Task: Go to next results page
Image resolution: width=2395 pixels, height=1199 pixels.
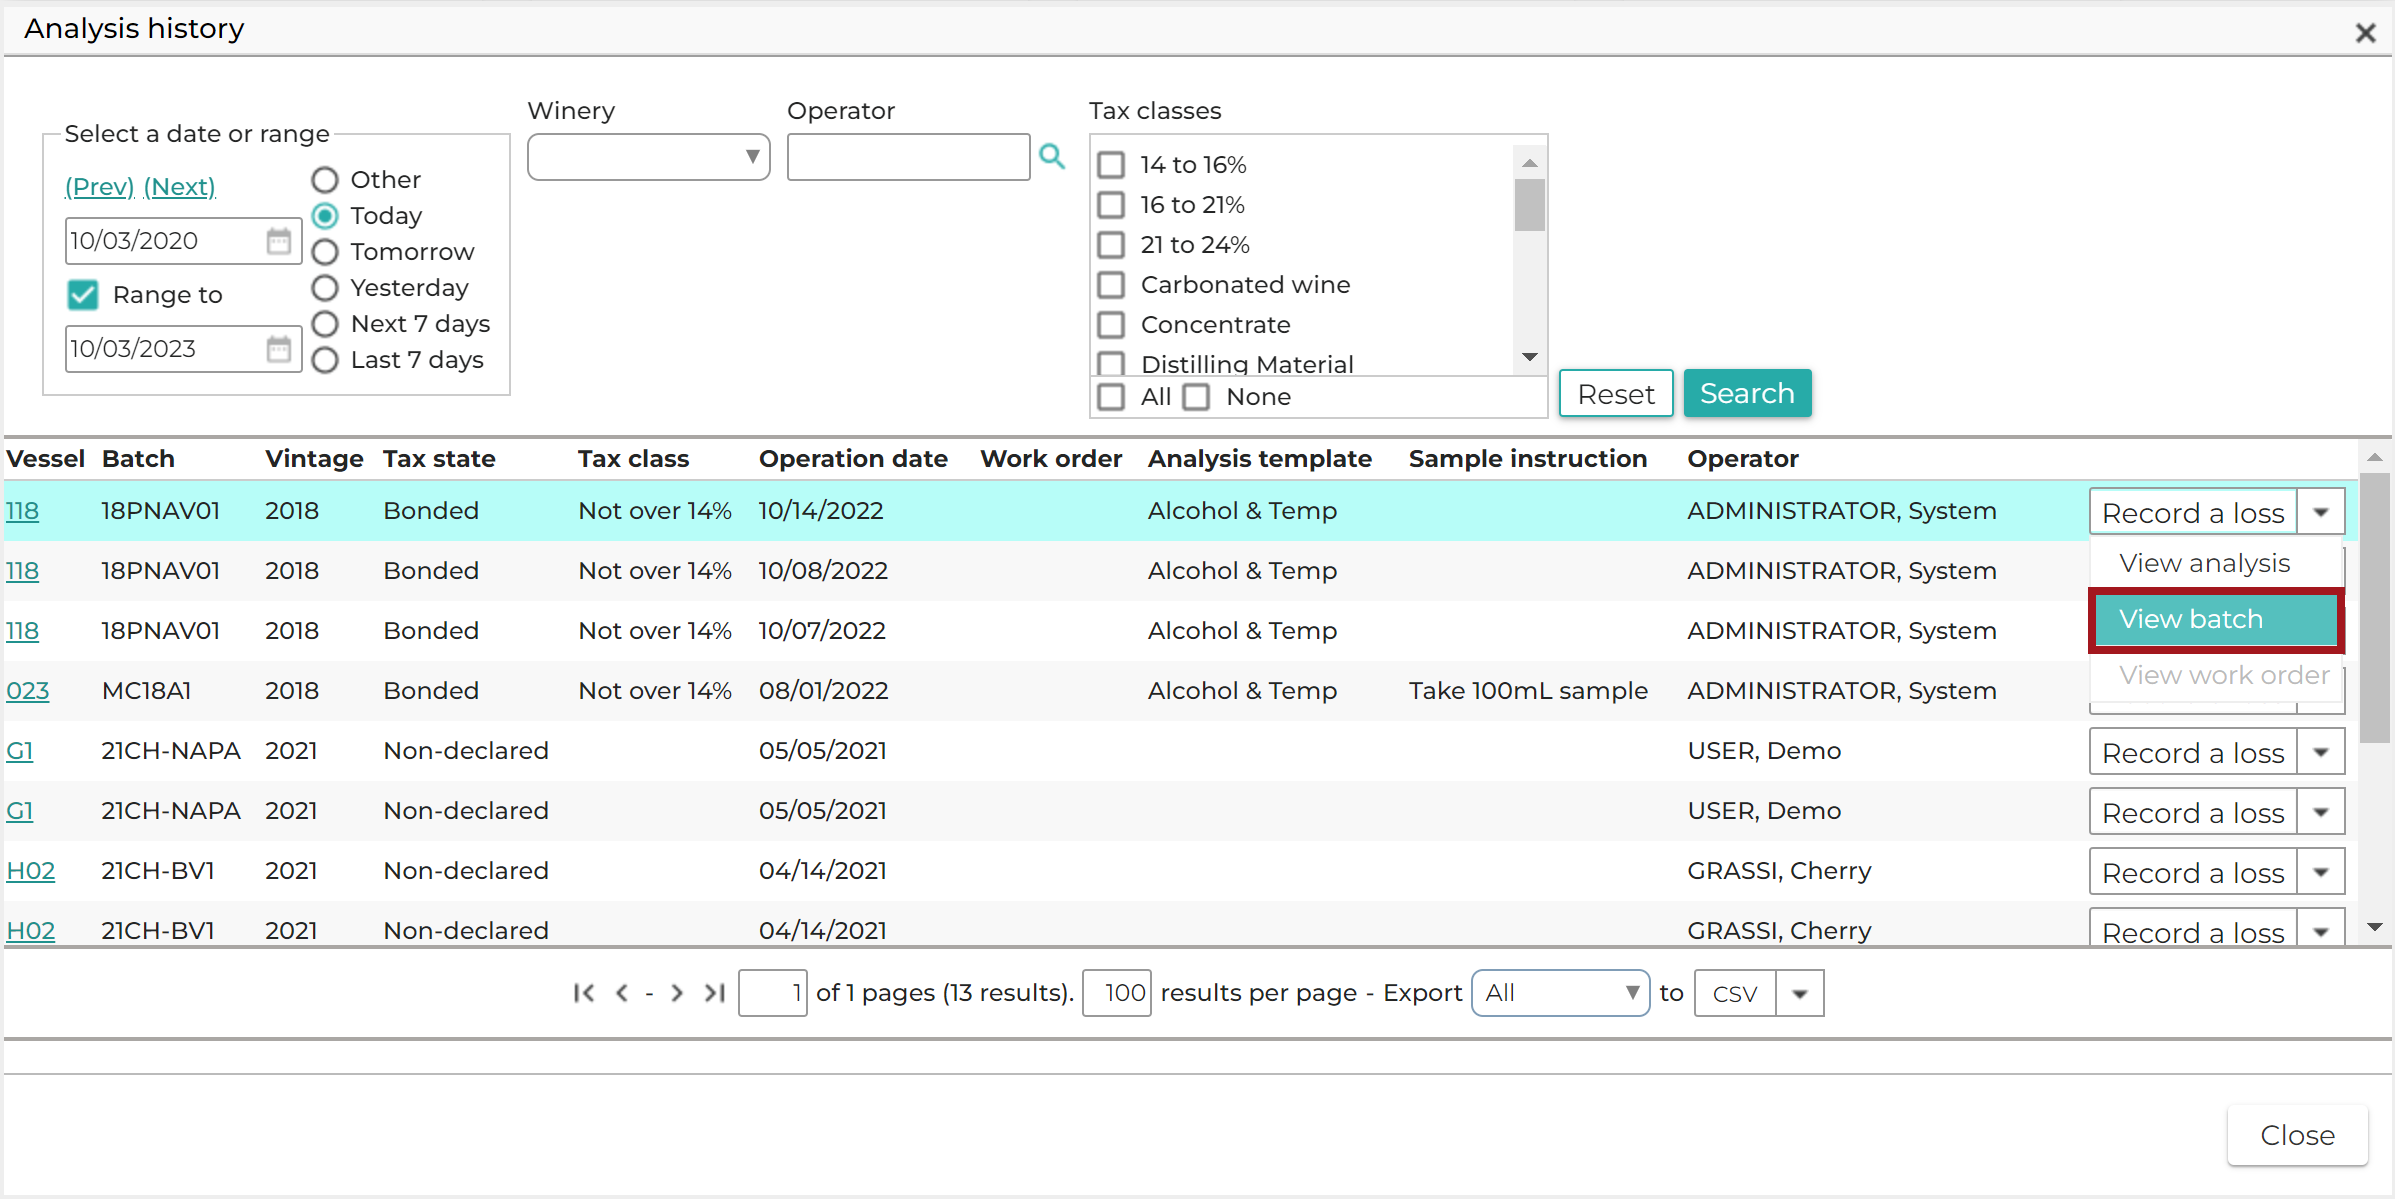Action: pos(677,993)
